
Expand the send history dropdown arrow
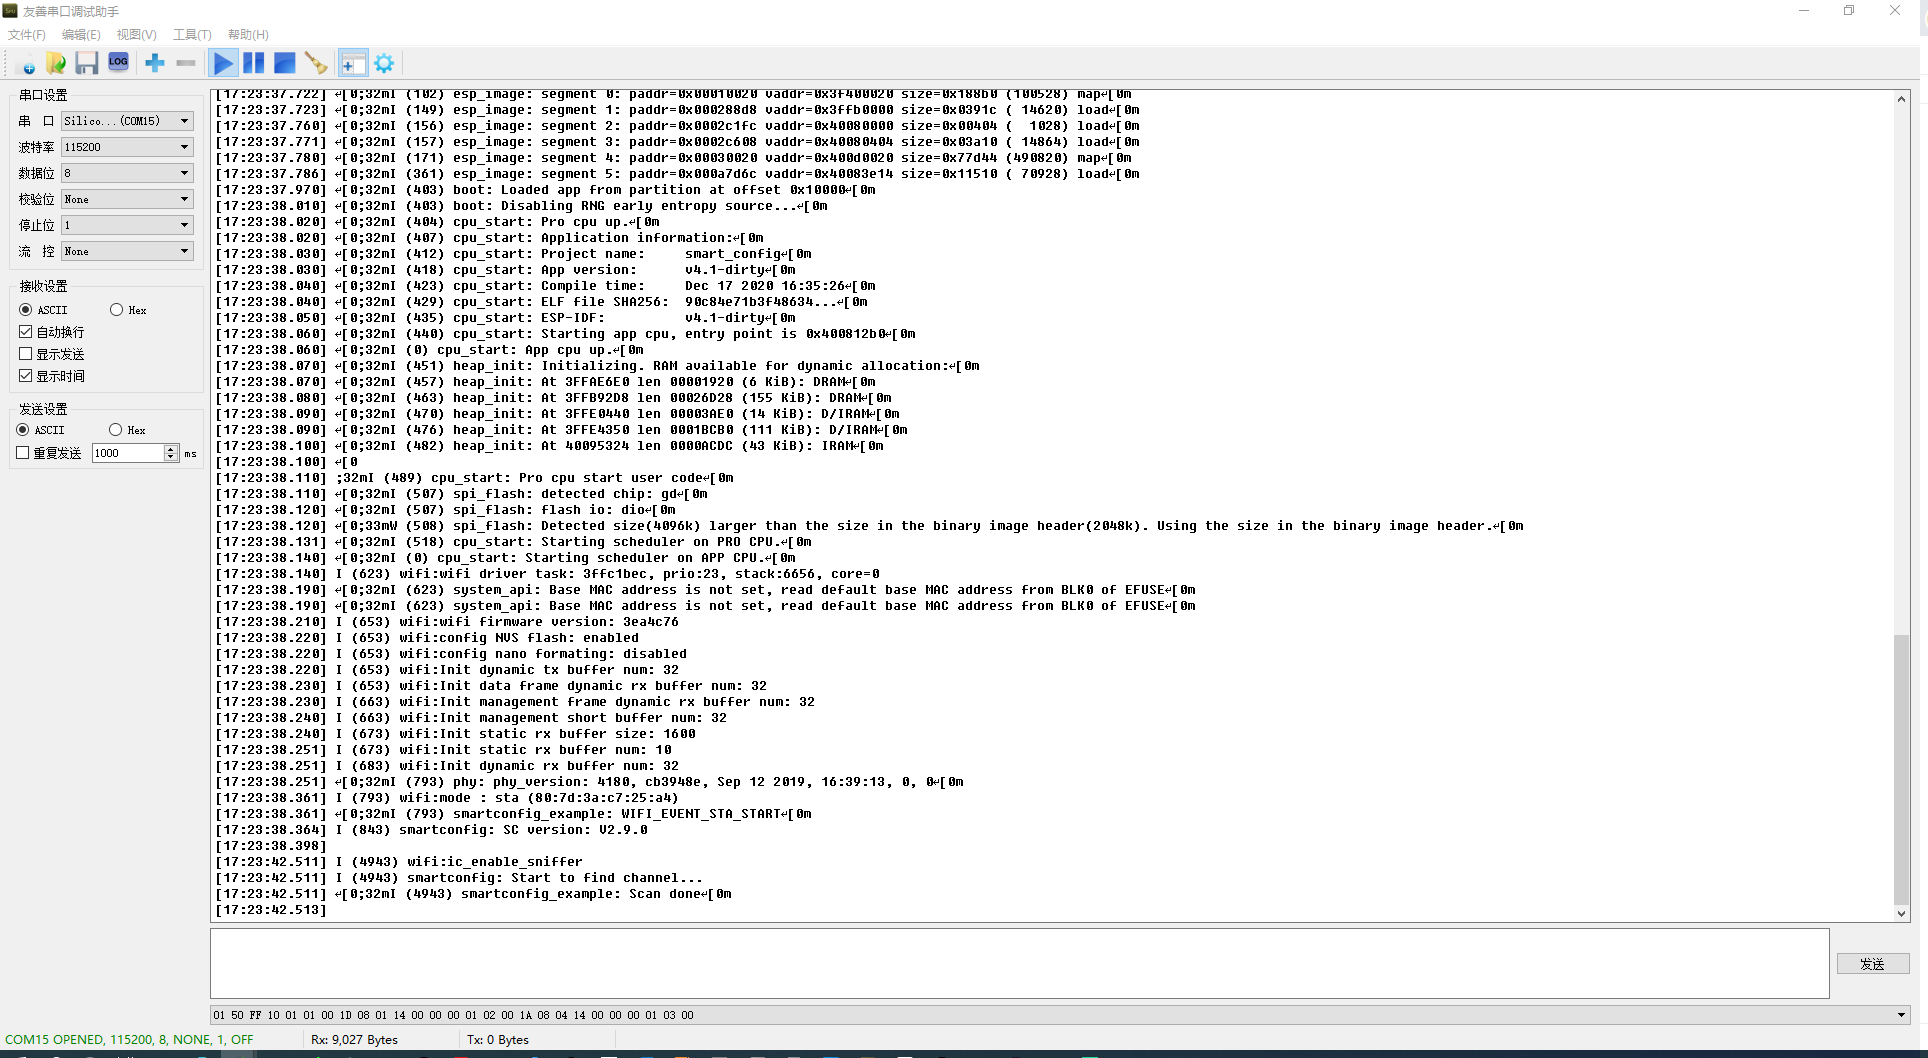point(1901,1015)
